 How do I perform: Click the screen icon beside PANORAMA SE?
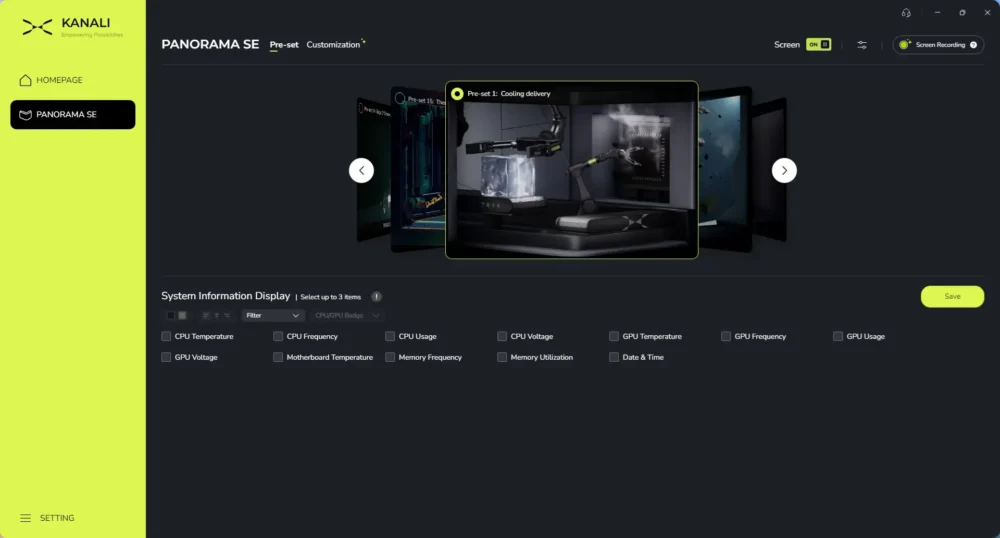(26, 115)
